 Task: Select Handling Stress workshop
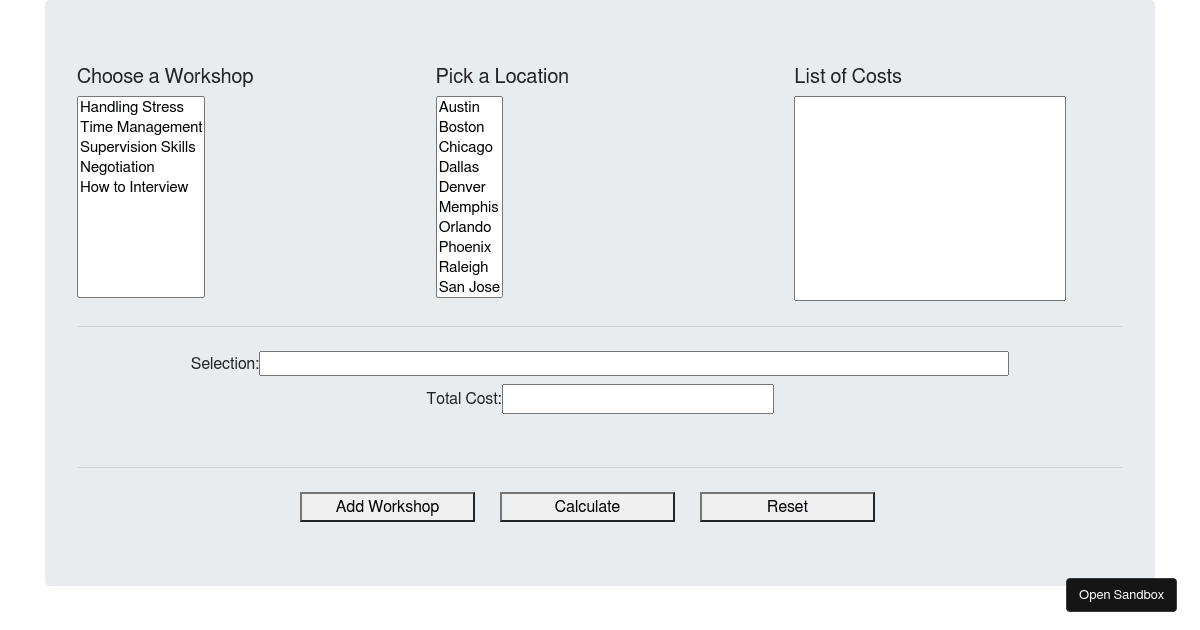click(x=132, y=107)
